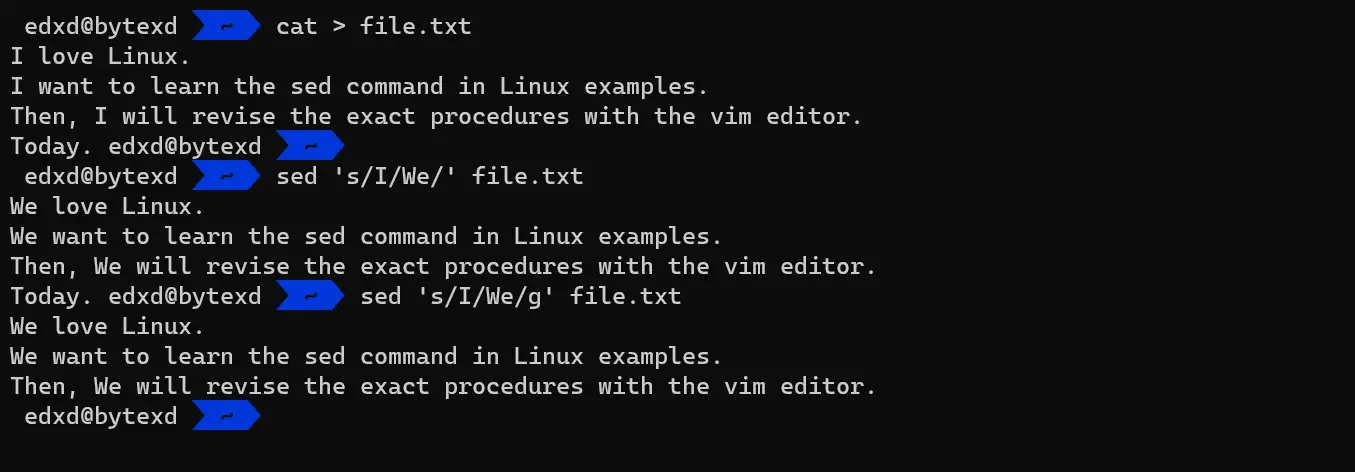Click the line starting 'Then, I will revise'

[x=436, y=116]
